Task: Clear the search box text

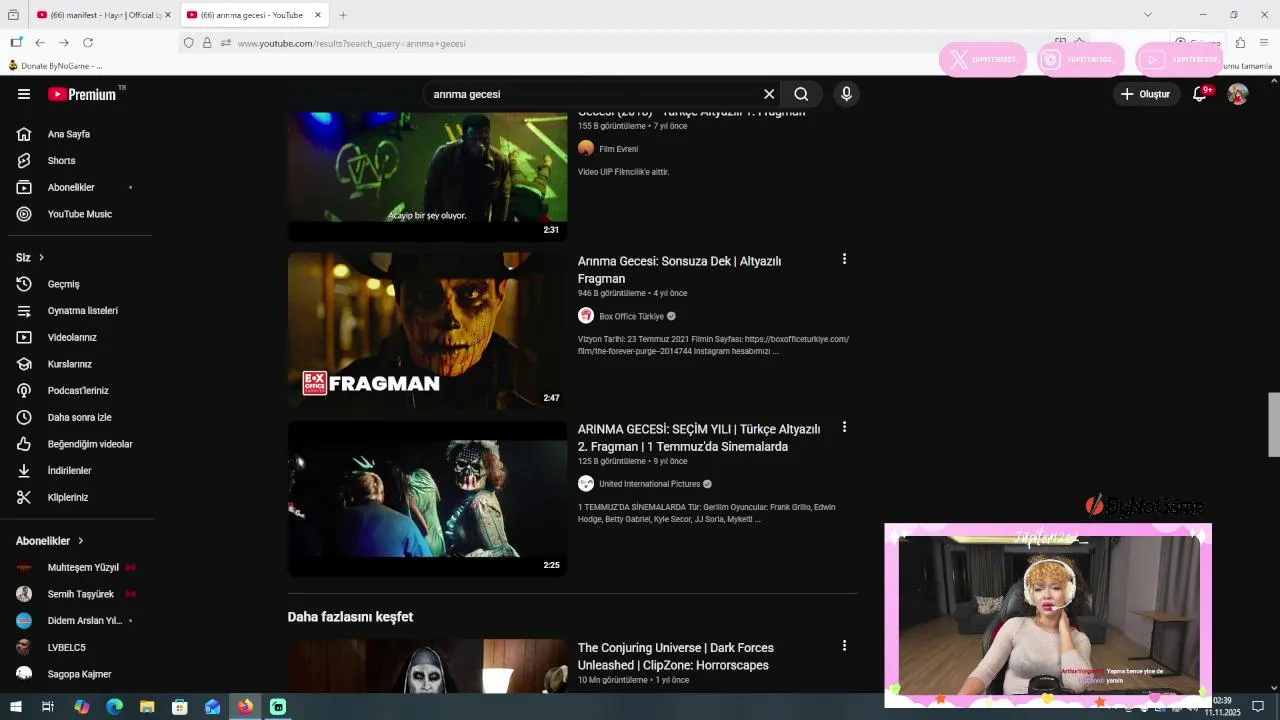Action: pyautogui.click(x=769, y=94)
